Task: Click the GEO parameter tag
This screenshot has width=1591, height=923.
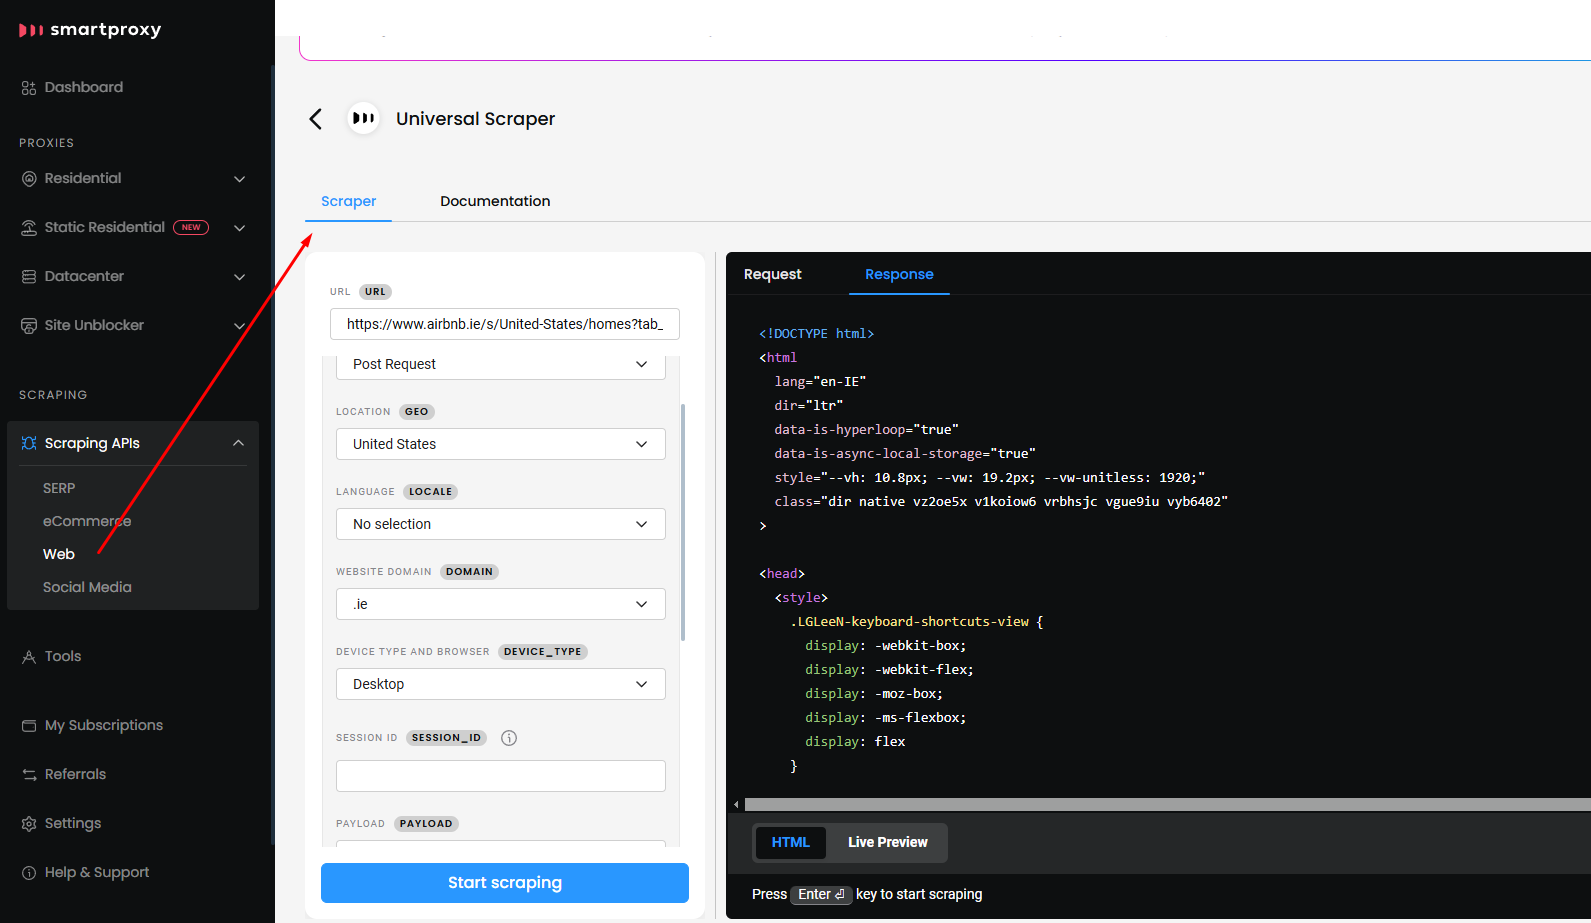Action: [416, 412]
